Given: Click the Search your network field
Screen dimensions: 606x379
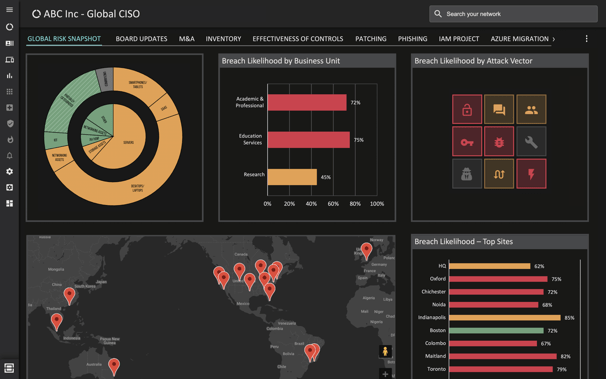Looking at the screenshot, I should [513, 14].
